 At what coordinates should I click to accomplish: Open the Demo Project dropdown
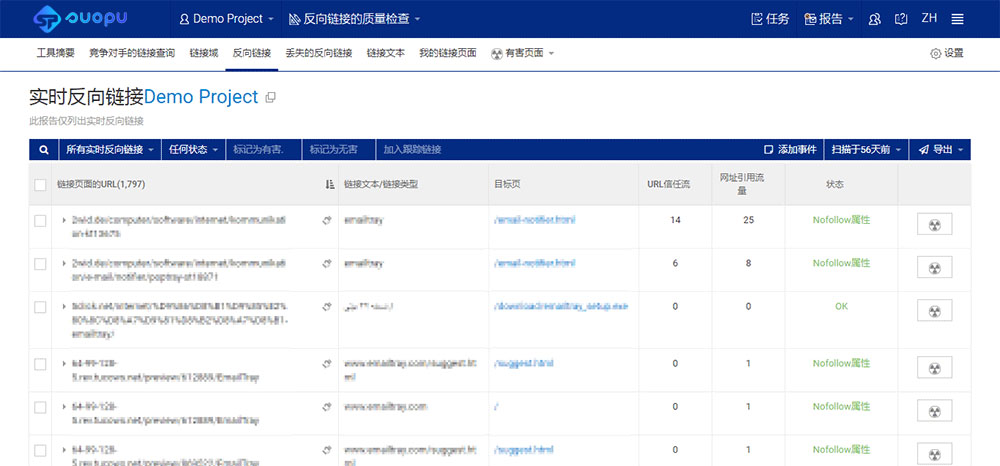coord(227,19)
